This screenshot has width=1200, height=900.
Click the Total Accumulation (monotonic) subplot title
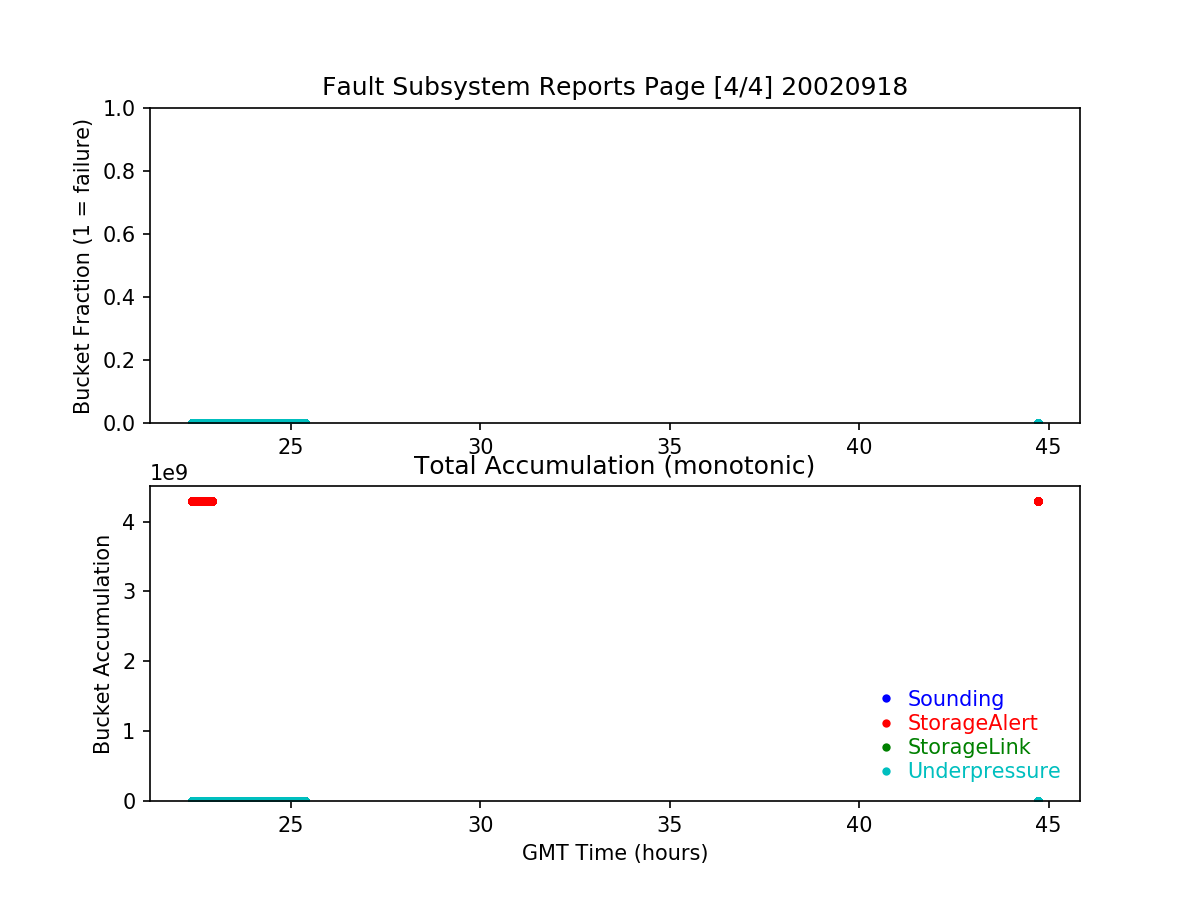[x=614, y=466]
